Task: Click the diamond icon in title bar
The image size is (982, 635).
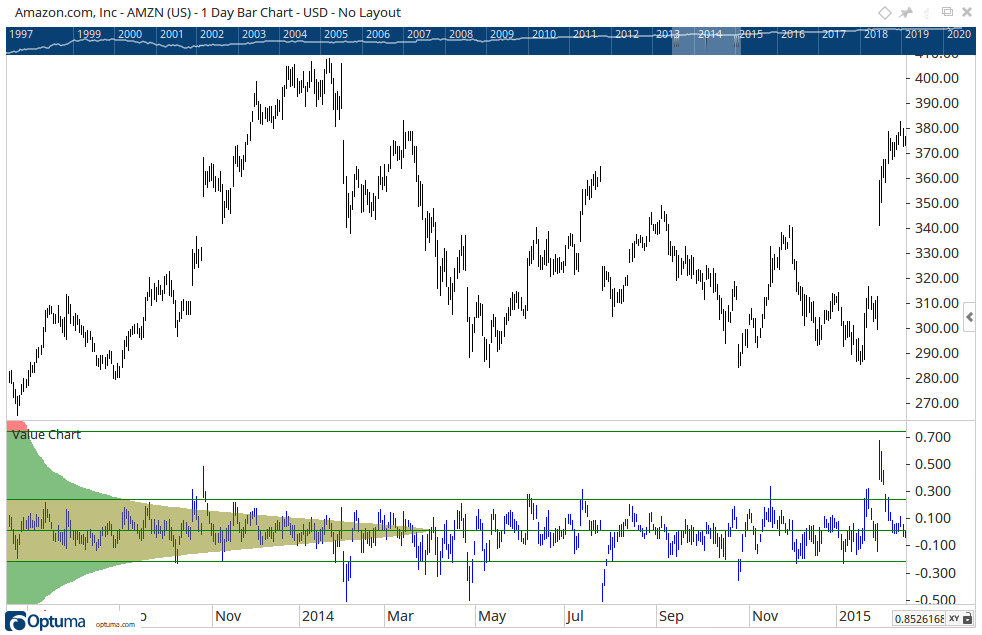Action: (x=884, y=13)
